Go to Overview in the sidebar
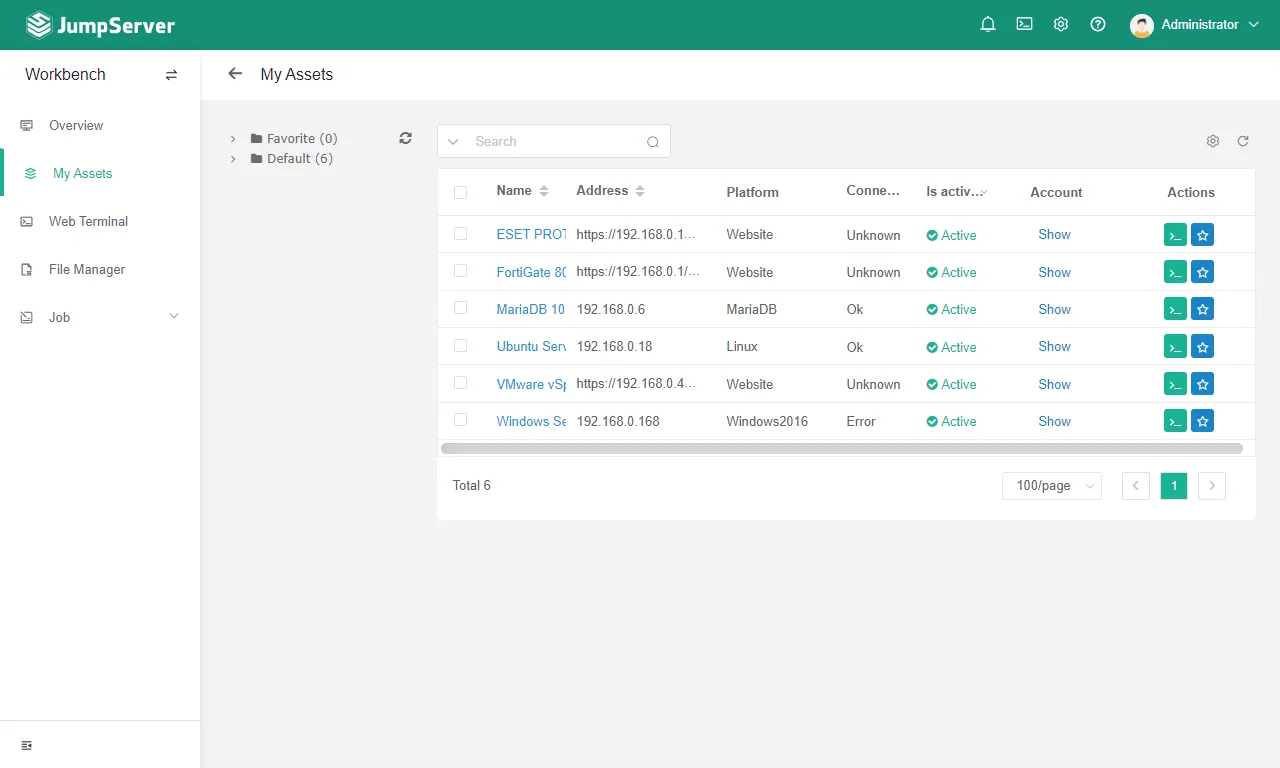Viewport: 1280px width, 768px height. pyautogui.click(x=100, y=125)
